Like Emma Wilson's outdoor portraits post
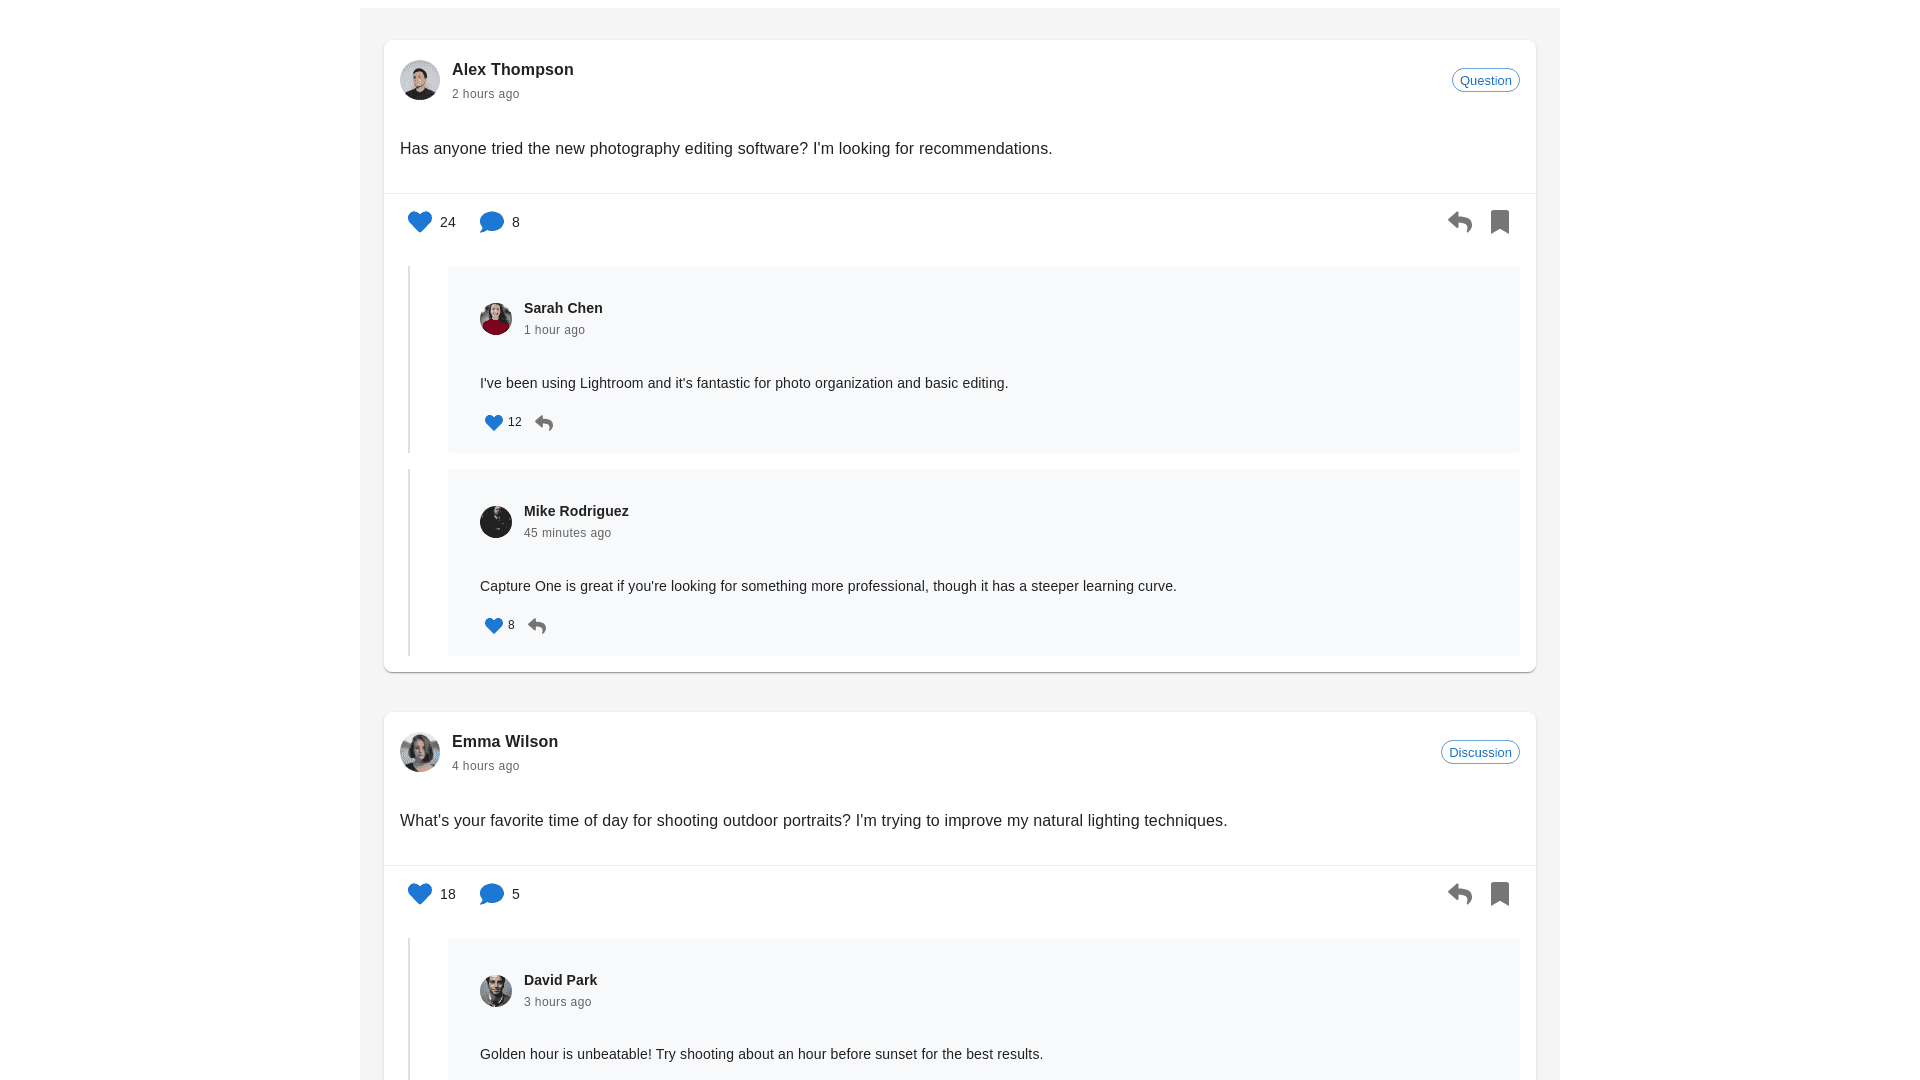The image size is (1920, 1080). tap(420, 894)
